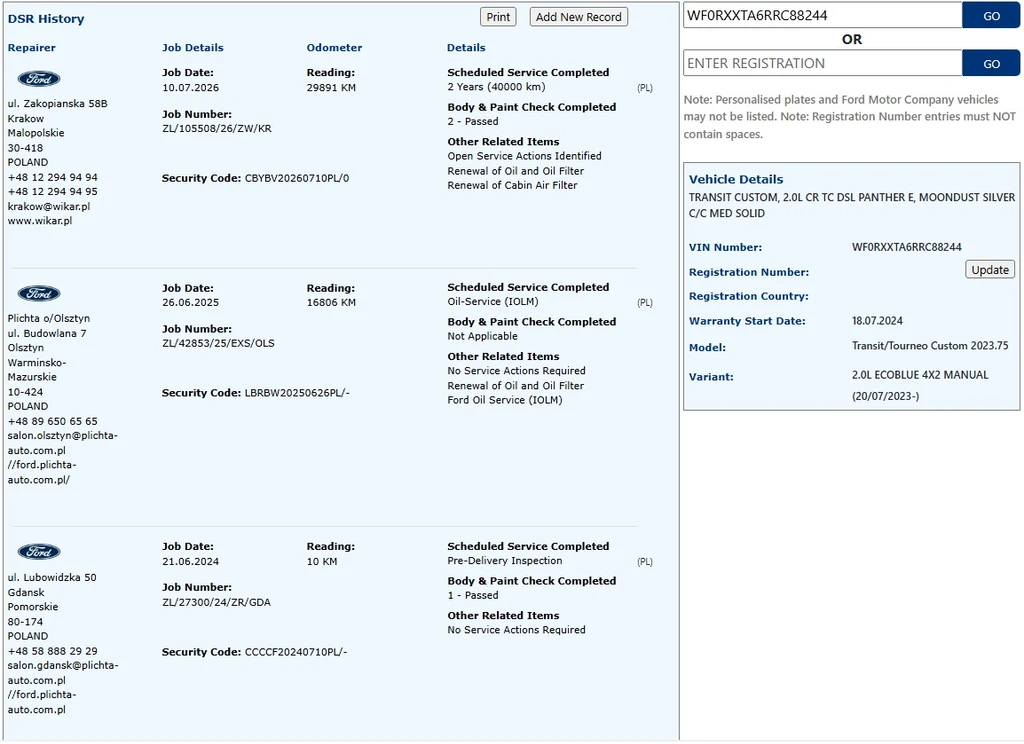Select model Transit/Tourneo Custom 2023.75
Viewport: 1024px width, 744px height.
click(x=930, y=346)
